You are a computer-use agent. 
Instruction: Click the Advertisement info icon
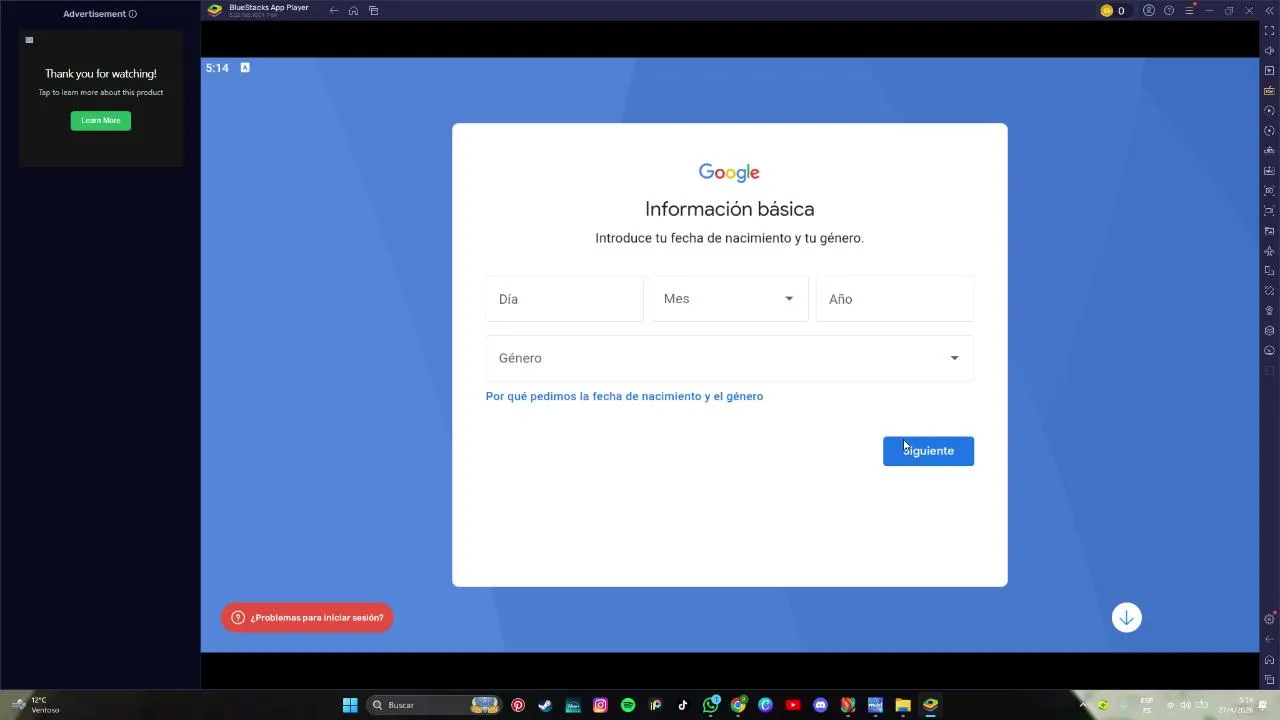[133, 14]
